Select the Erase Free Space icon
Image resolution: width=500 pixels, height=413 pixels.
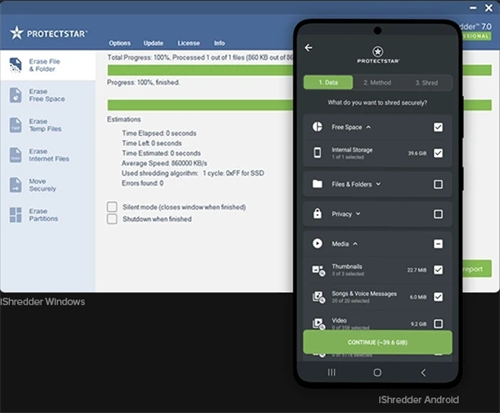click(15, 95)
